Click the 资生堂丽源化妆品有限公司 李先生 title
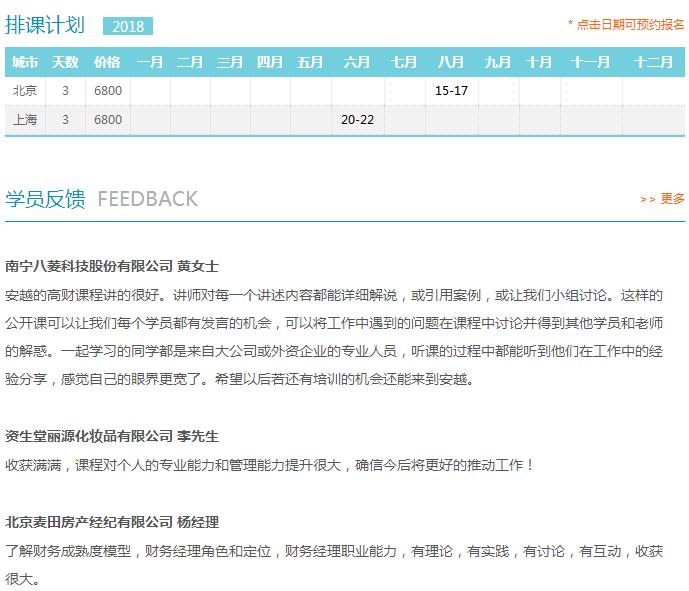689x591 pixels. pyautogui.click(x=112, y=436)
